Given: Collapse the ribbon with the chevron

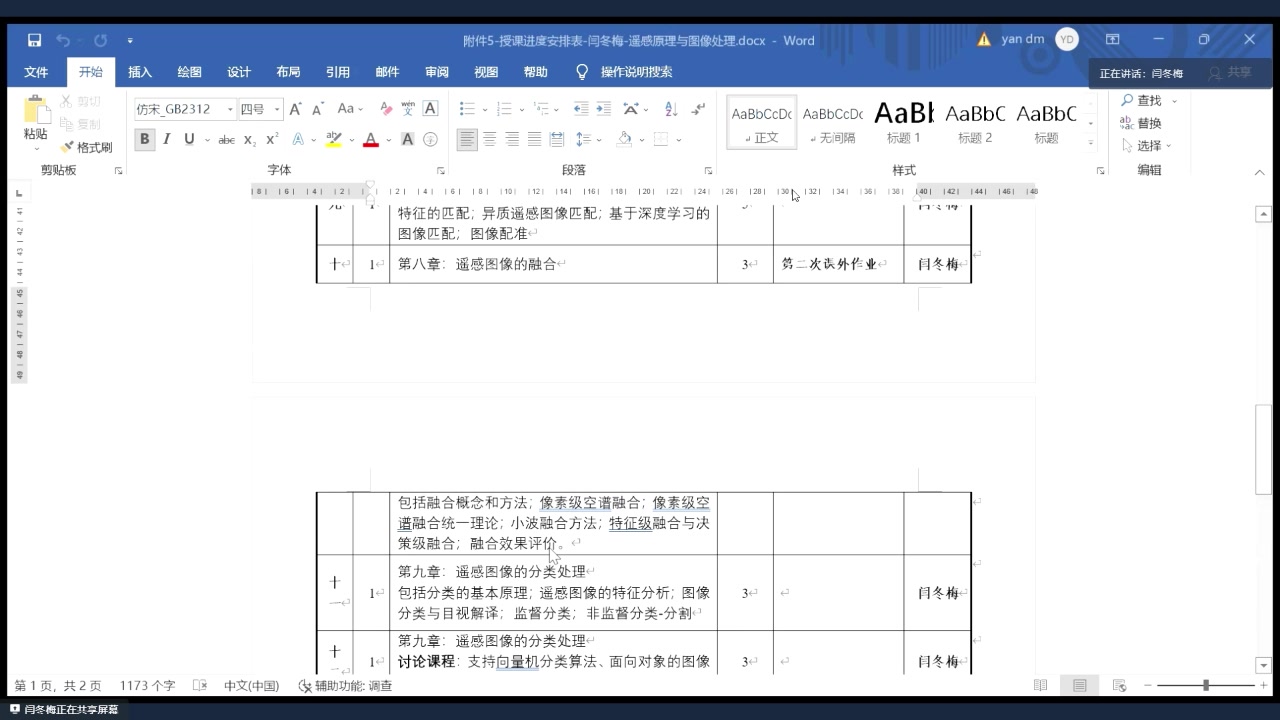Looking at the screenshot, I should click(1259, 171).
